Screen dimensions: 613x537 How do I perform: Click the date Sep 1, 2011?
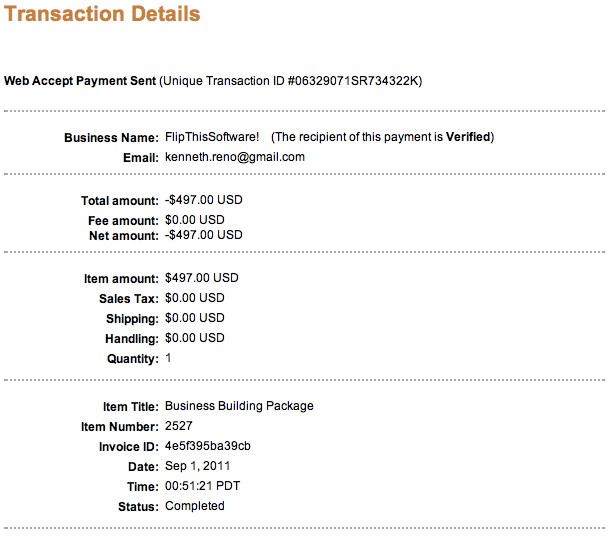pos(197,466)
